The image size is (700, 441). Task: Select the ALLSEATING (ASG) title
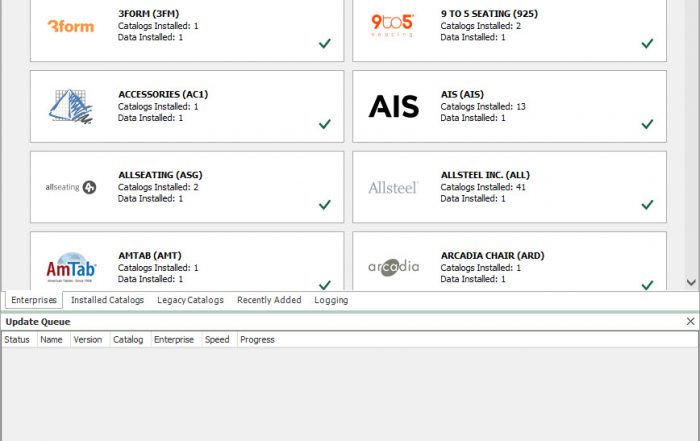click(x=160, y=175)
